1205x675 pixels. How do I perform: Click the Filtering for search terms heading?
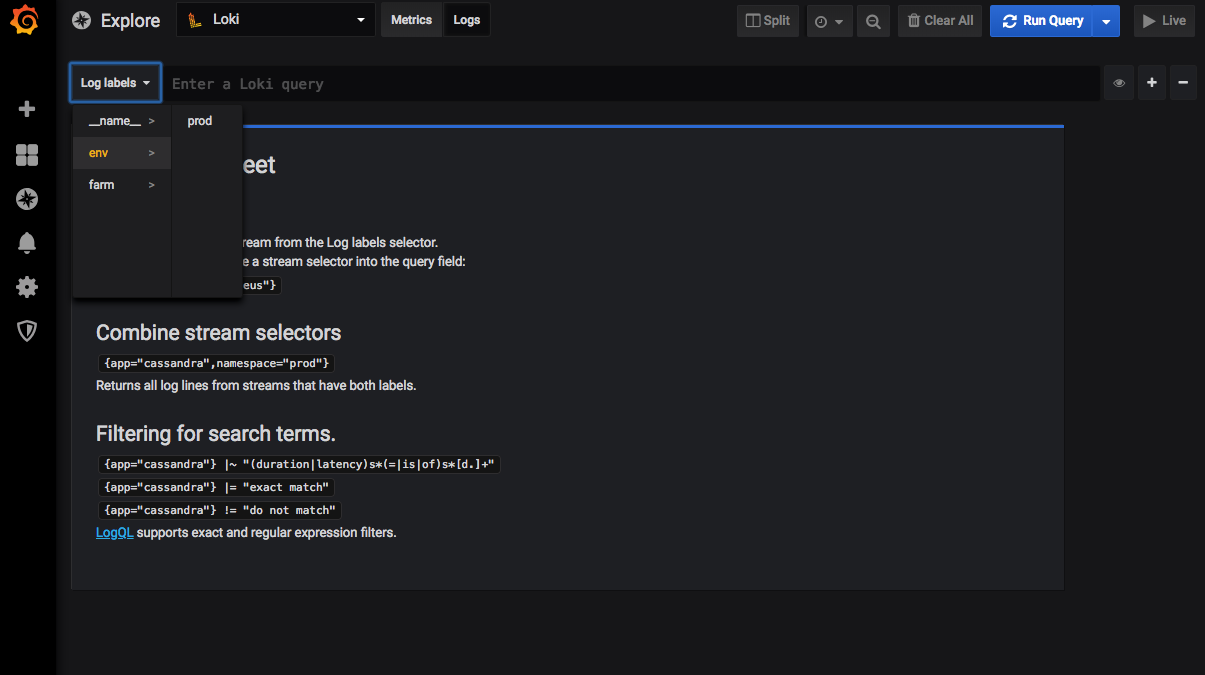click(215, 434)
